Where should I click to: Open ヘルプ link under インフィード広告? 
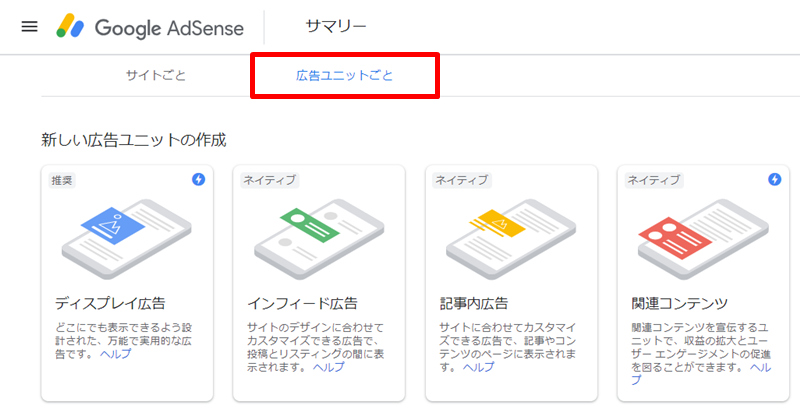point(328,368)
